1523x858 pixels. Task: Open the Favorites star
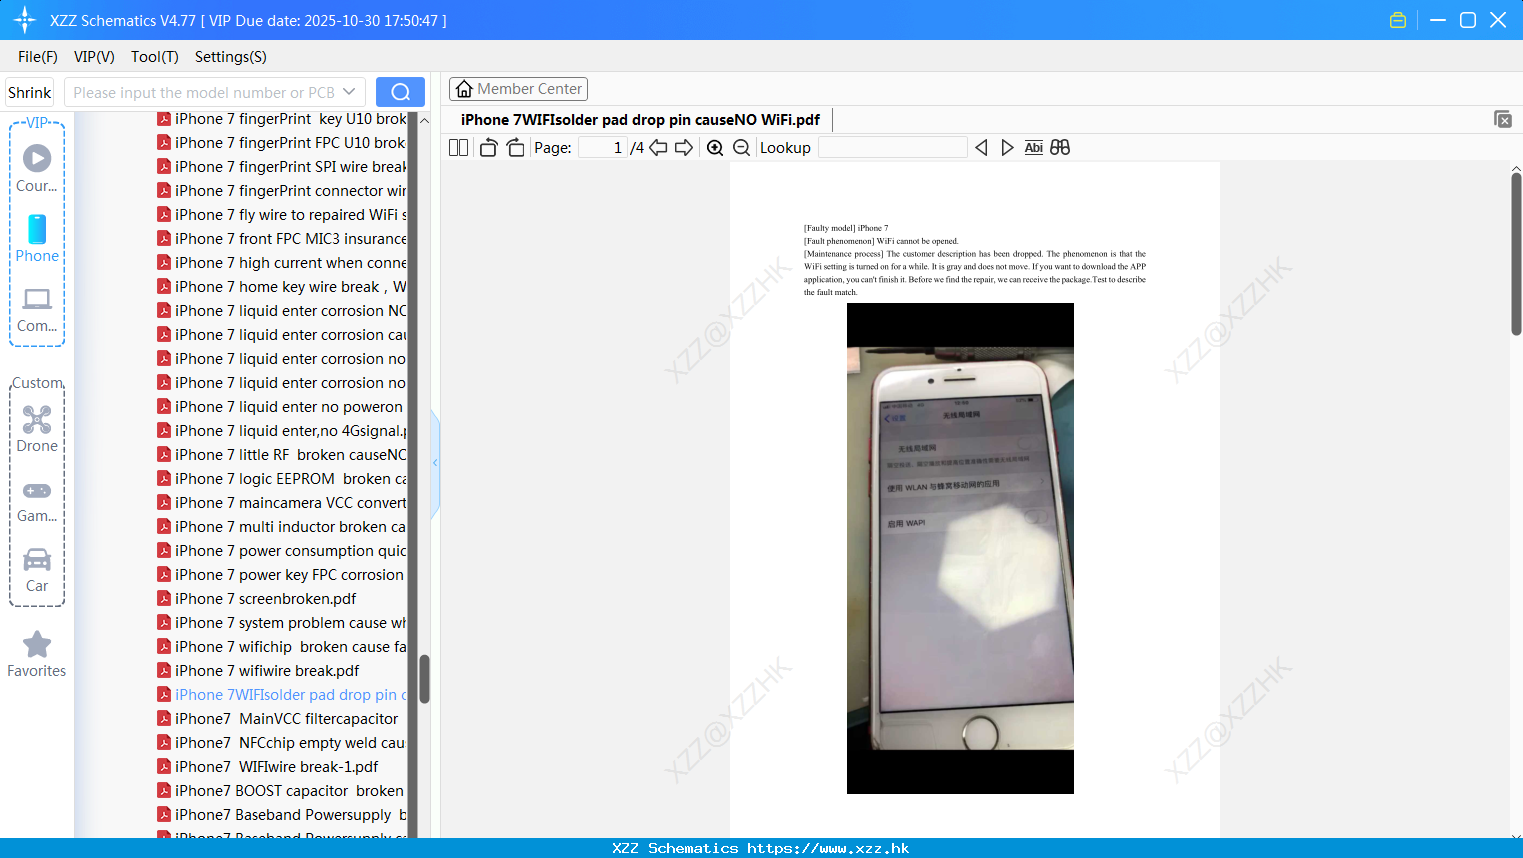[37, 654]
